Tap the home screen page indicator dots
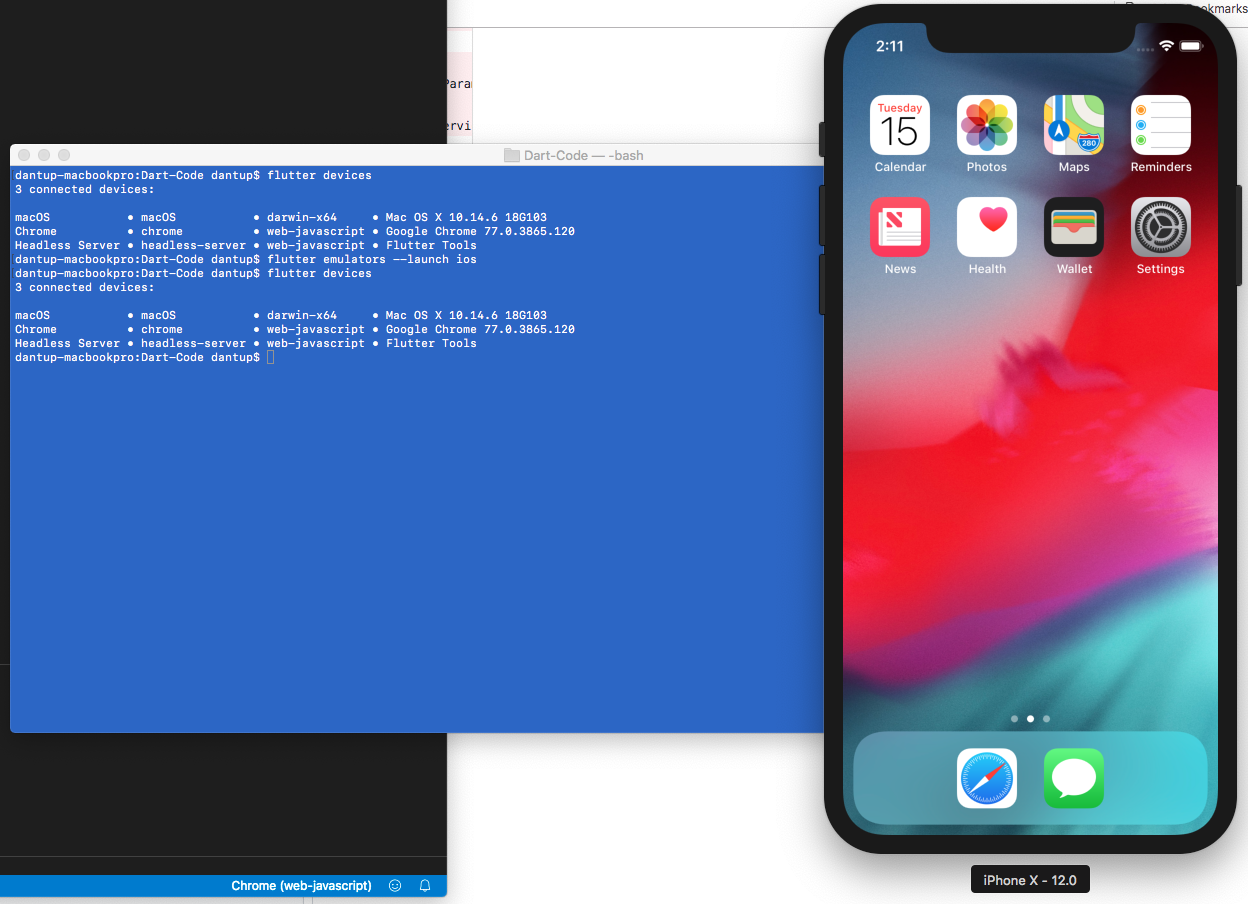 tap(1030, 719)
